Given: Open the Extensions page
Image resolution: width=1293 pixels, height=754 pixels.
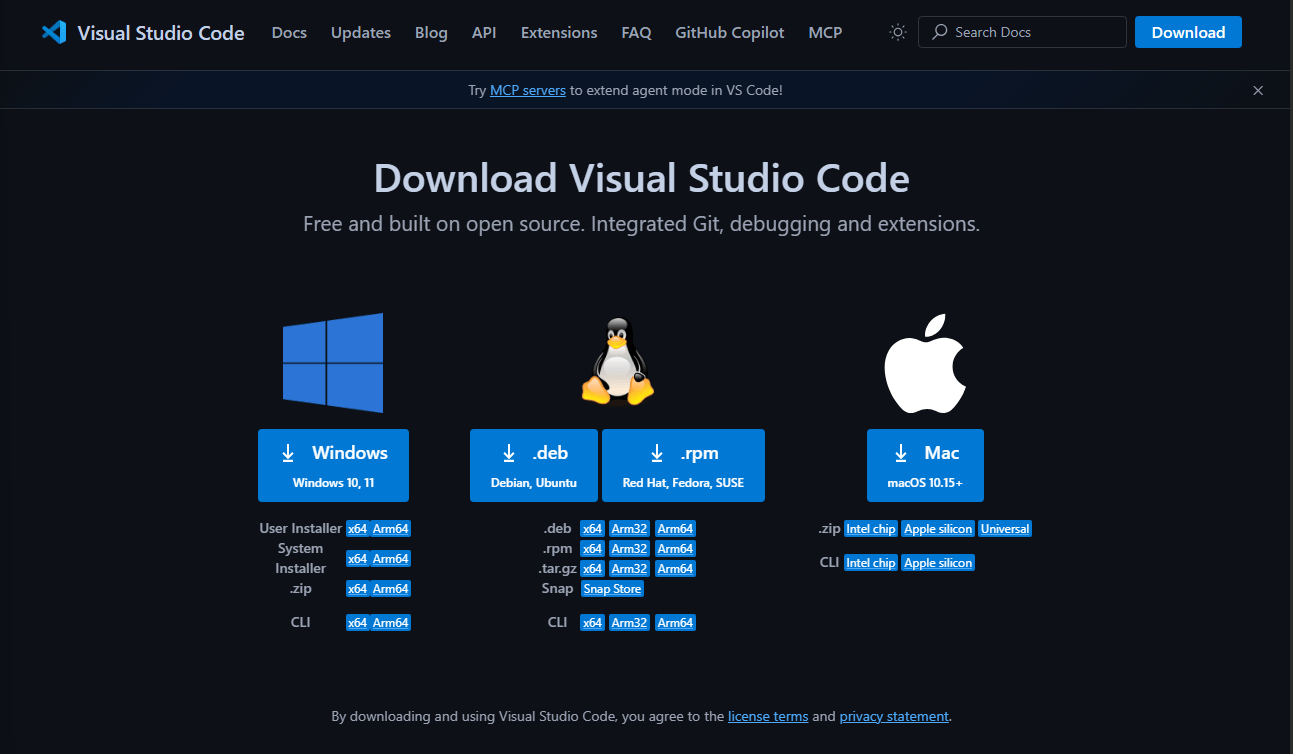Looking at the screenshot, I should pos(559,32).
